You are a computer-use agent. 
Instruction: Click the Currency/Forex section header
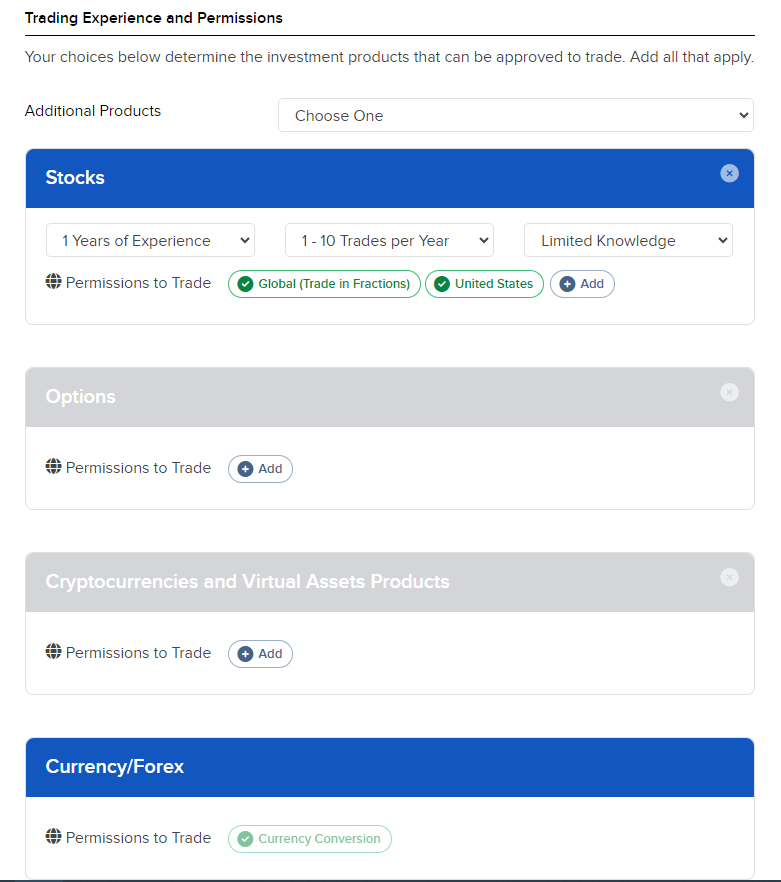(389, 767)
